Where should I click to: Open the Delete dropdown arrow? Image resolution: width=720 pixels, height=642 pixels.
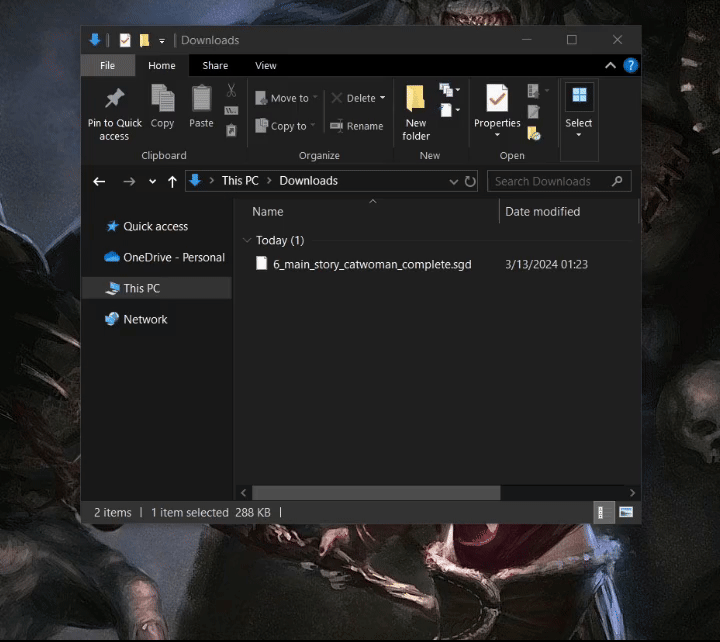(x=382, y=98)
